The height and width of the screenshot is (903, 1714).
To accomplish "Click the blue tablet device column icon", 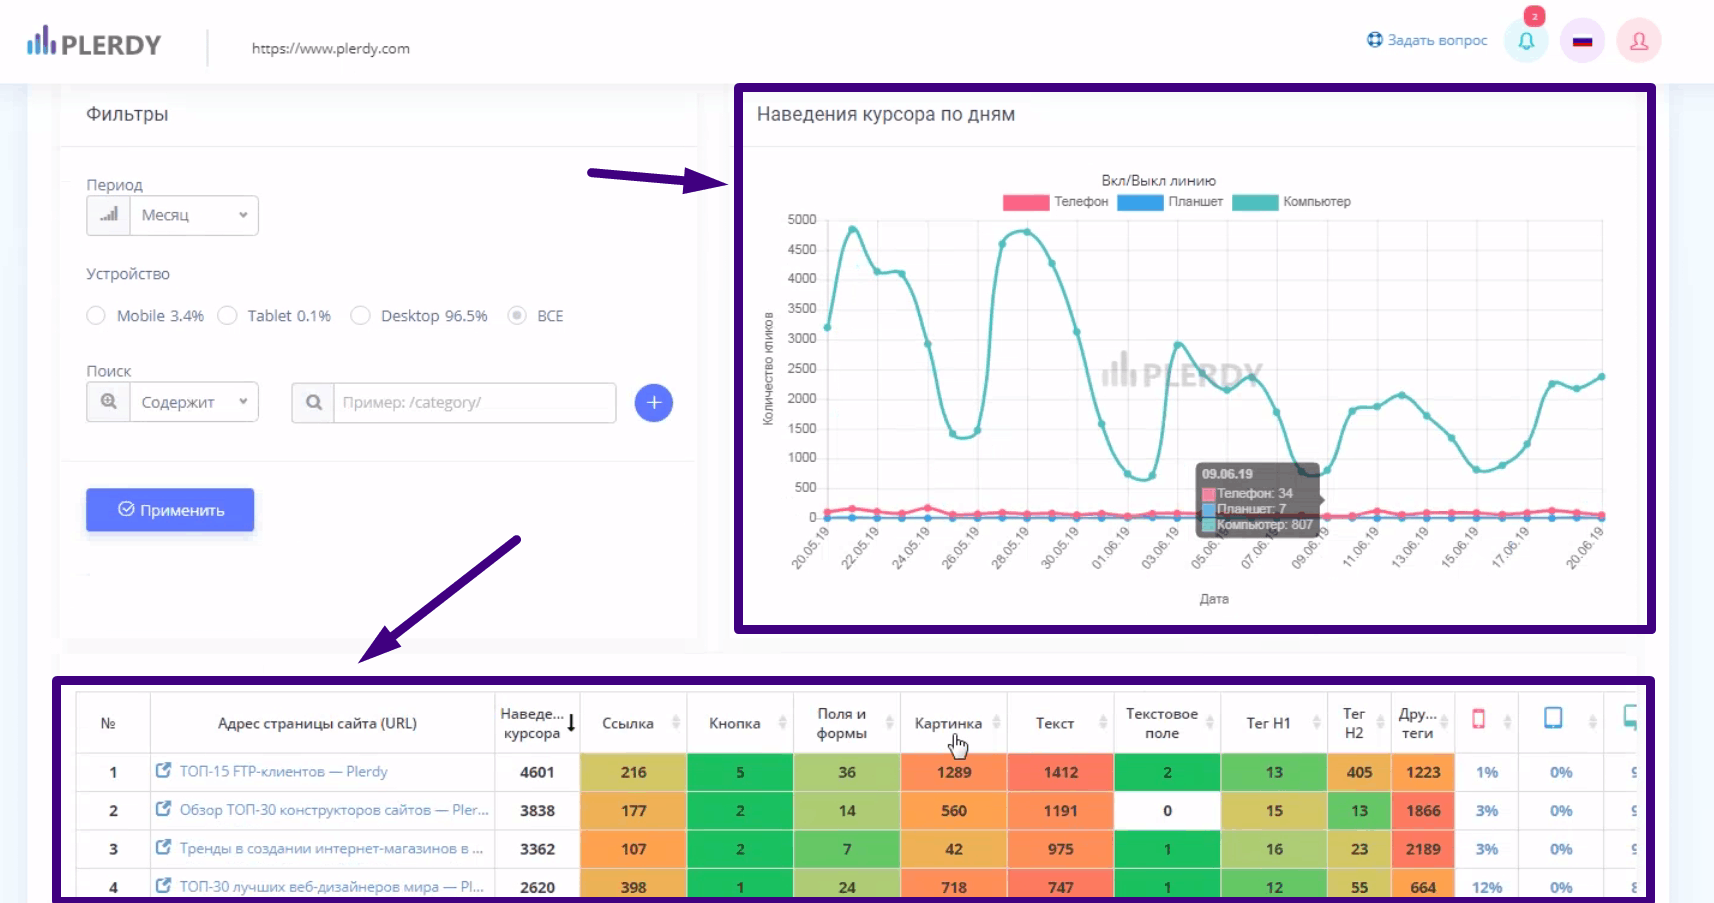I will (1553, 718).
